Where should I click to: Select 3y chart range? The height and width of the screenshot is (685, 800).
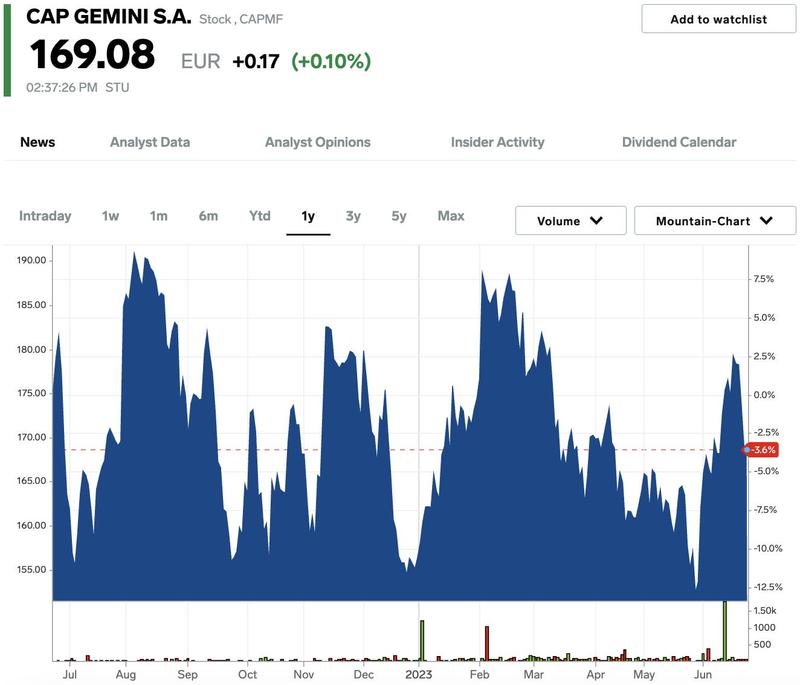[x=353, y=216]
